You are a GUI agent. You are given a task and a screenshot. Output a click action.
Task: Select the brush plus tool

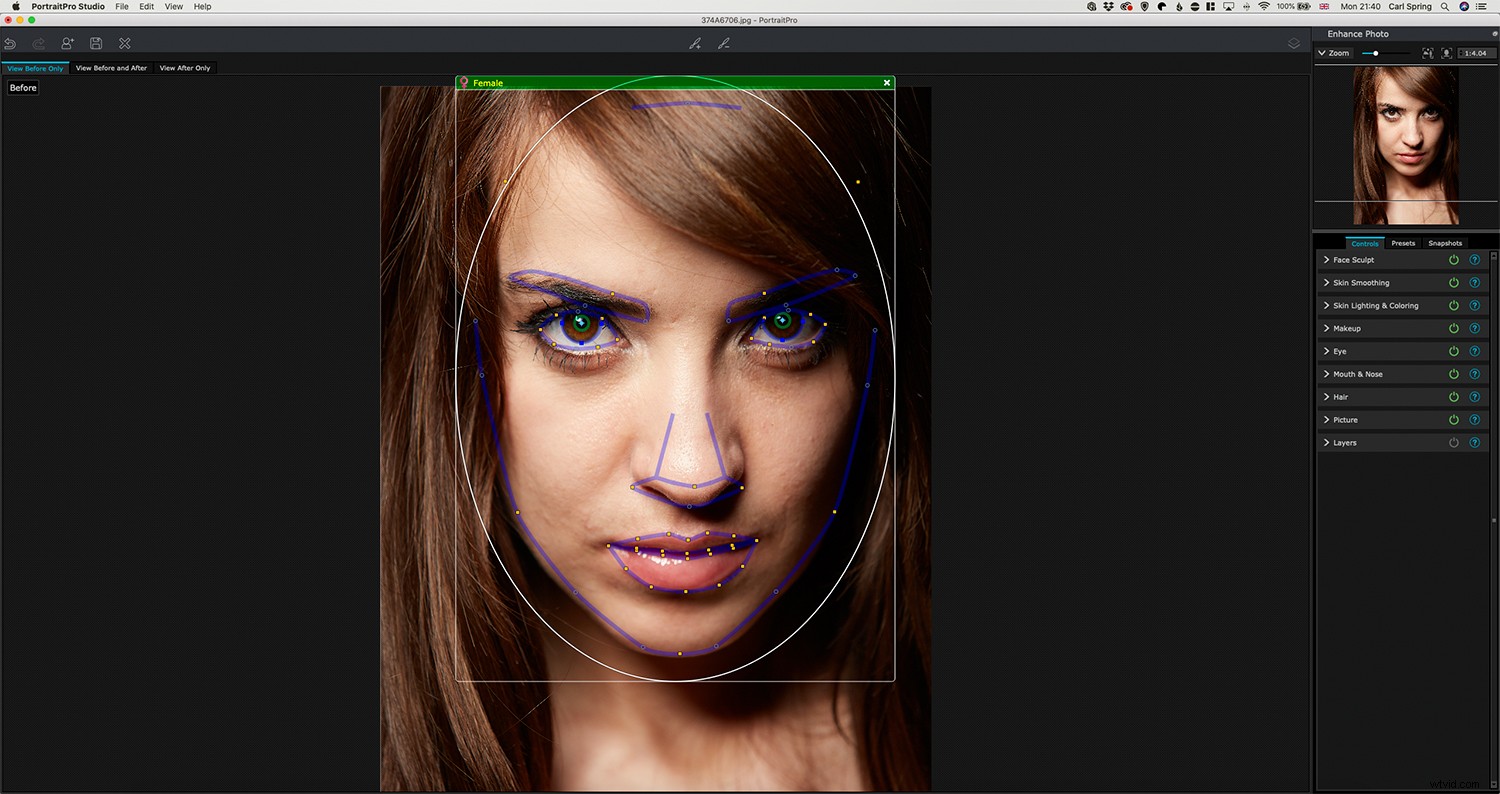[x=696, y=43]
